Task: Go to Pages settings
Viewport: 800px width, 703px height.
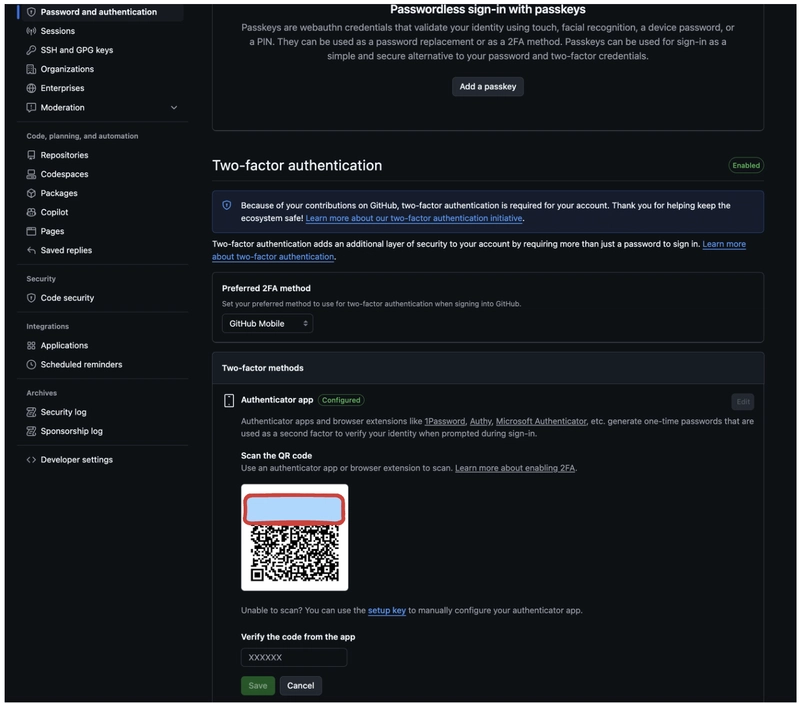Action: click(53, 231)
